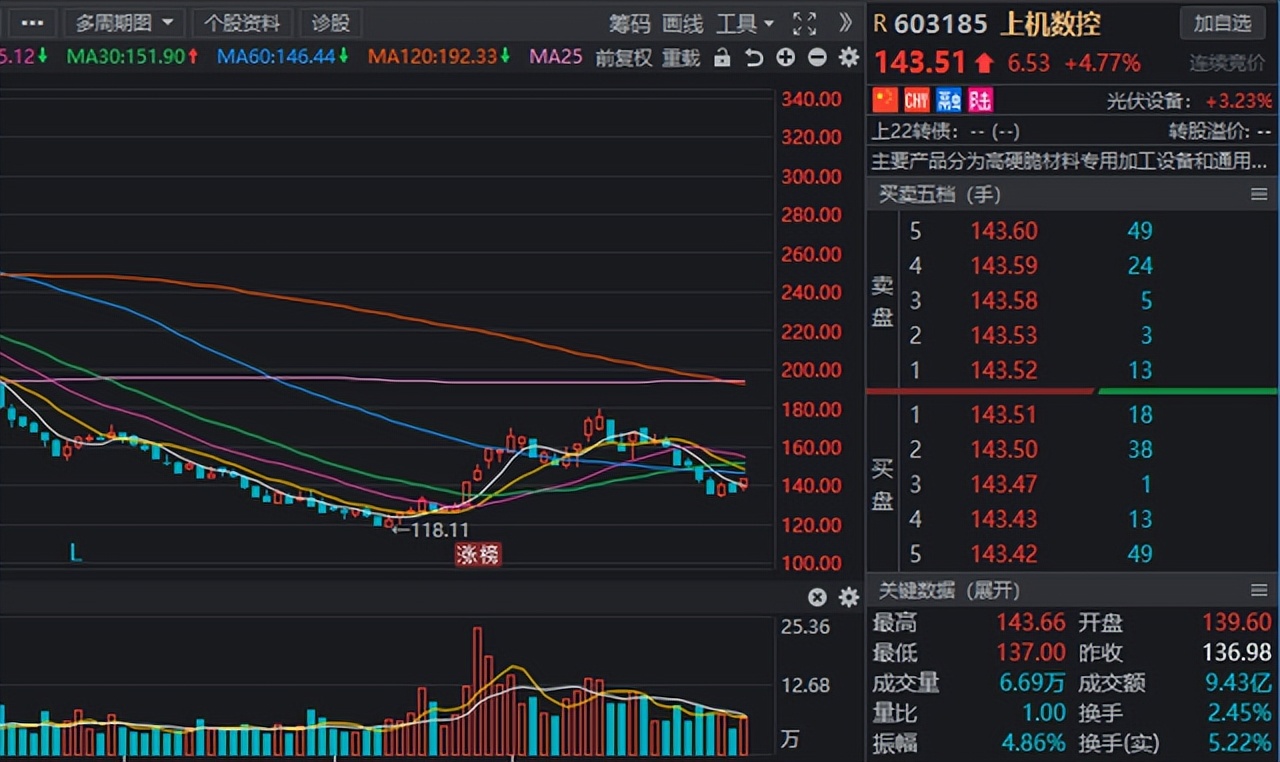Expand the 关键数据 (展开) section
1280x762 pixels.
pos(949,590)
